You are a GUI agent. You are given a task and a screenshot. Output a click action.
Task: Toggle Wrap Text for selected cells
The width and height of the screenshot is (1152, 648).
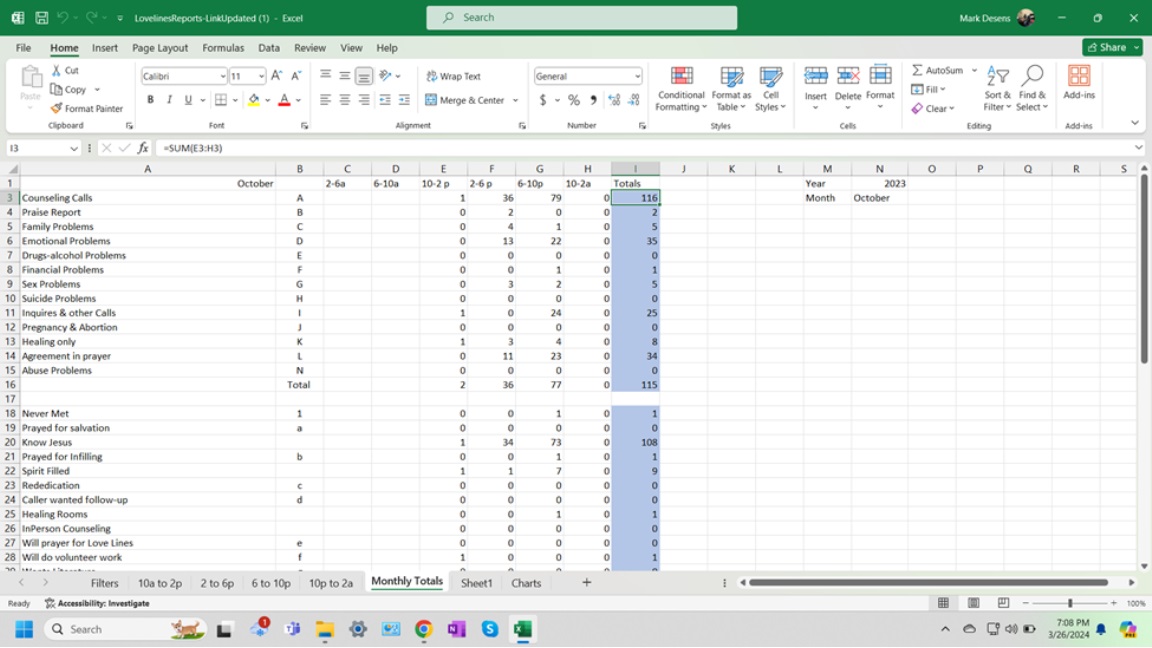click(453, 76)
